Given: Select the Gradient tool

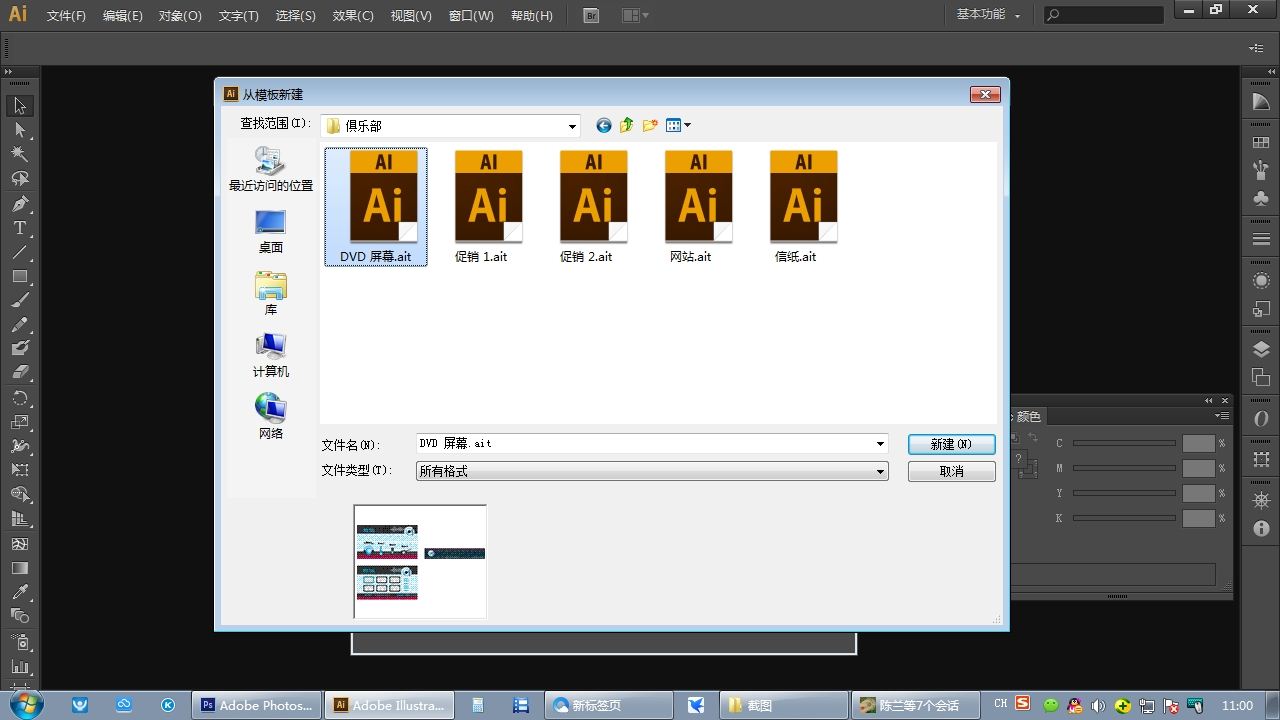Looking at the screenshot, I should [x=20, y=567].
